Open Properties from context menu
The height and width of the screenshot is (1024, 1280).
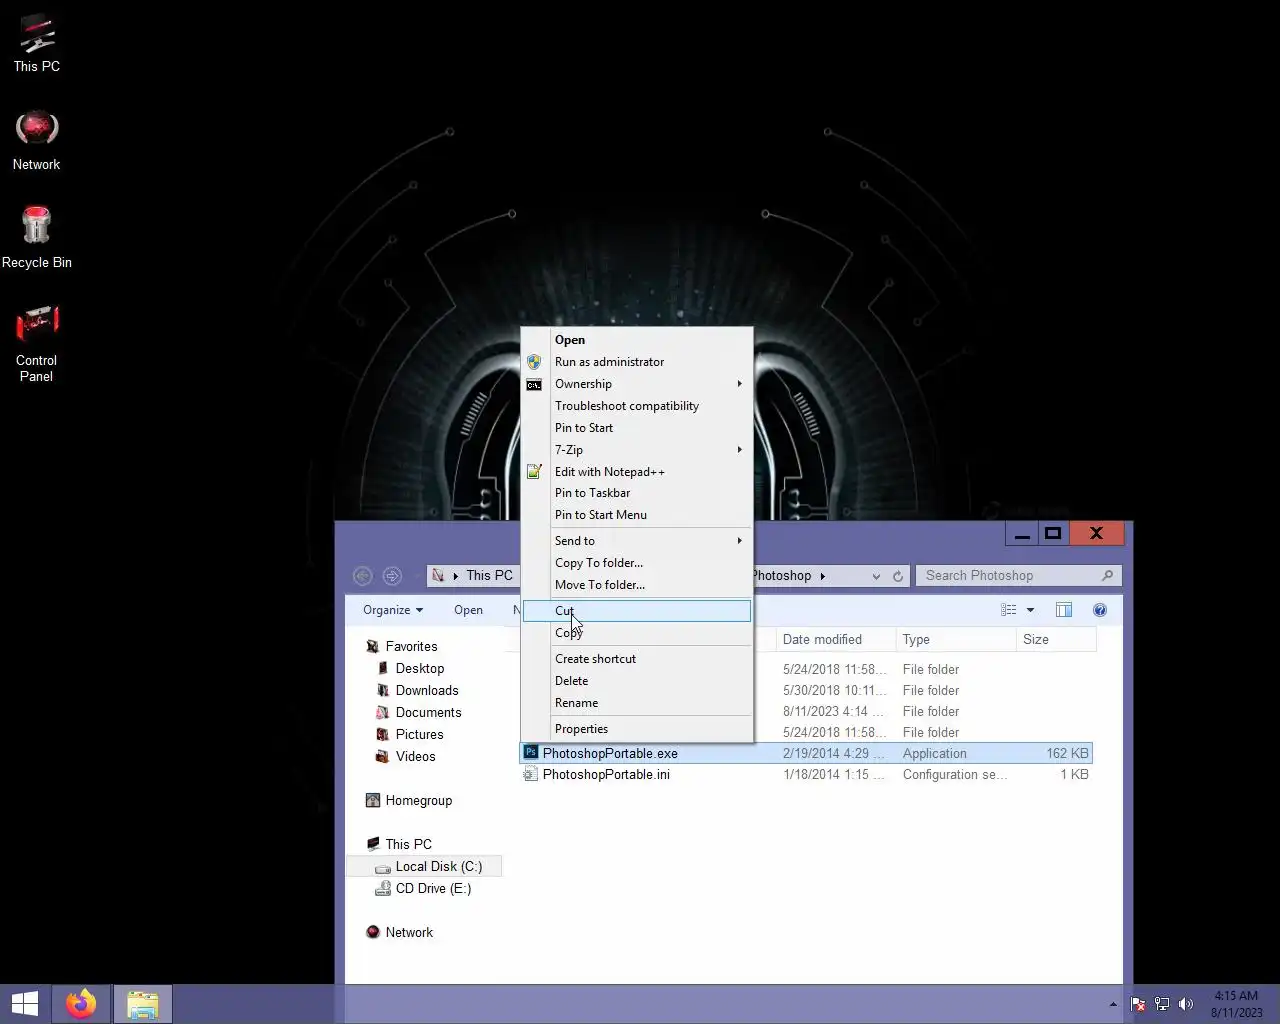pyautogui.click(x=637, y=729)
